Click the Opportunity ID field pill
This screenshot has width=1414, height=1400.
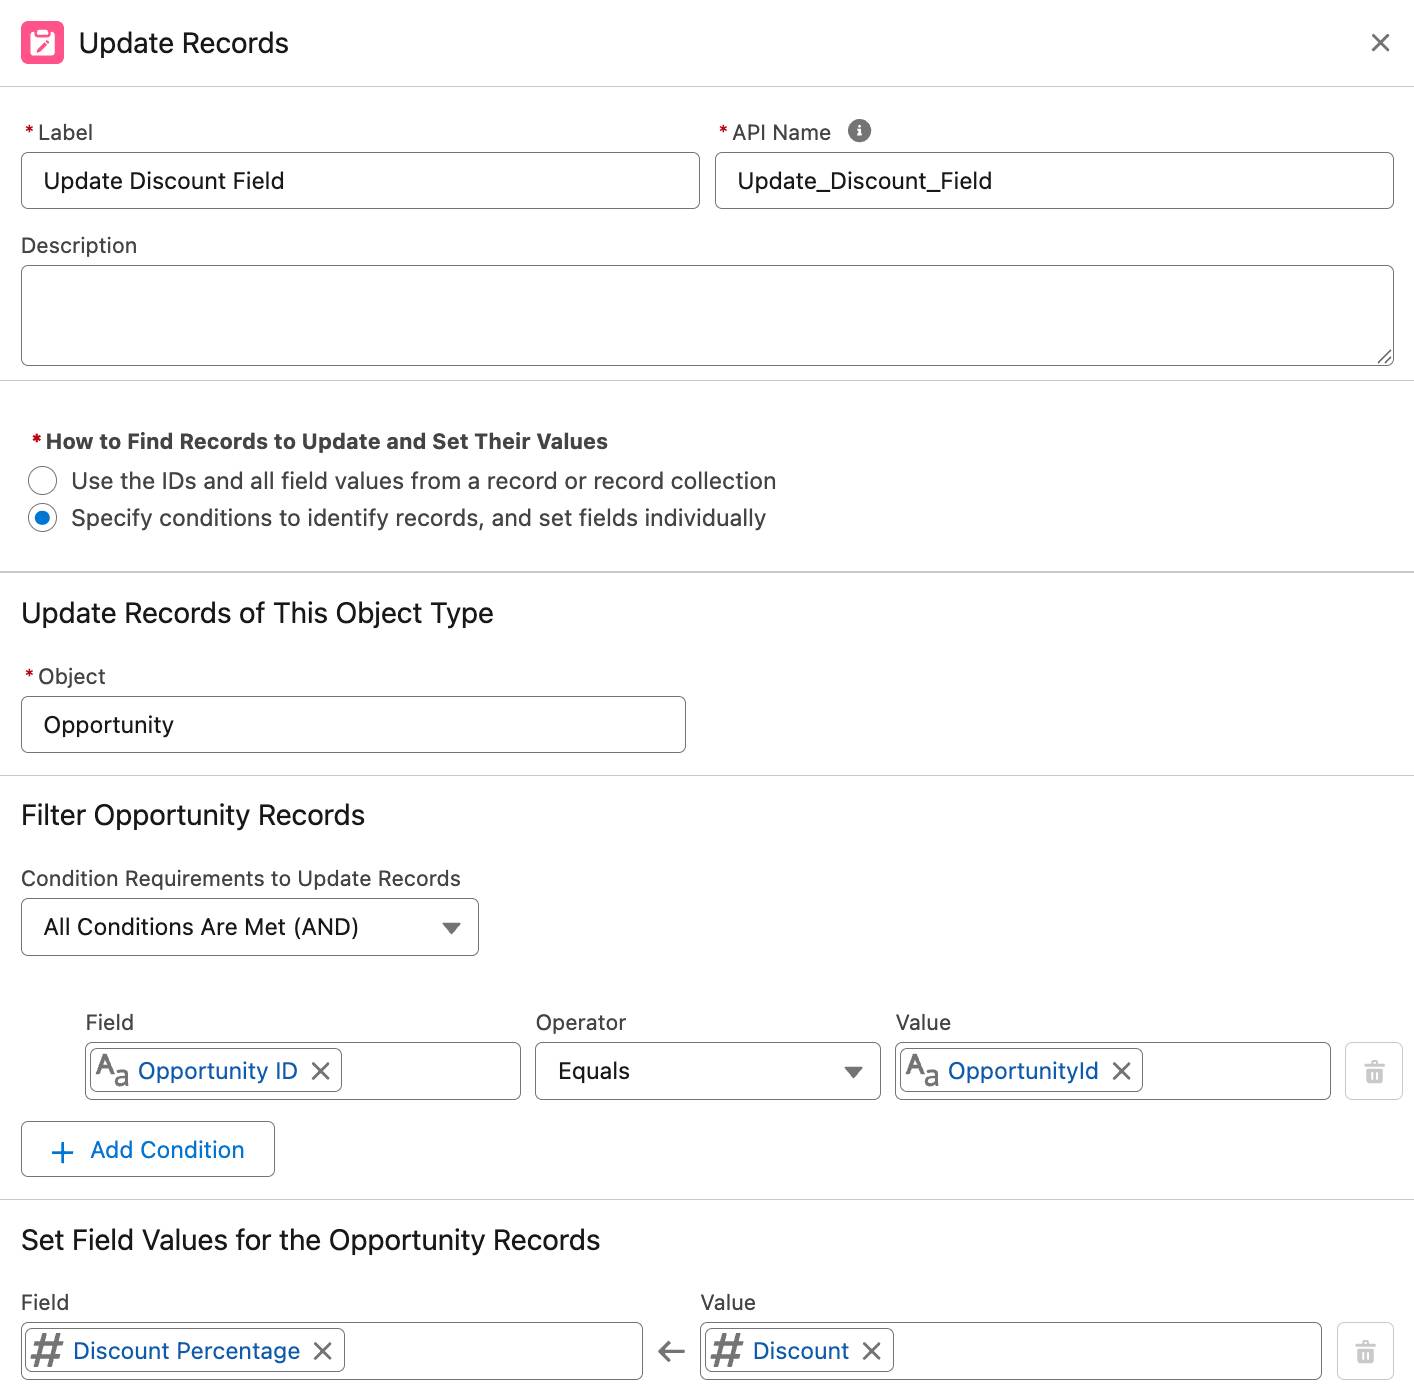[x=216, y=1071]
